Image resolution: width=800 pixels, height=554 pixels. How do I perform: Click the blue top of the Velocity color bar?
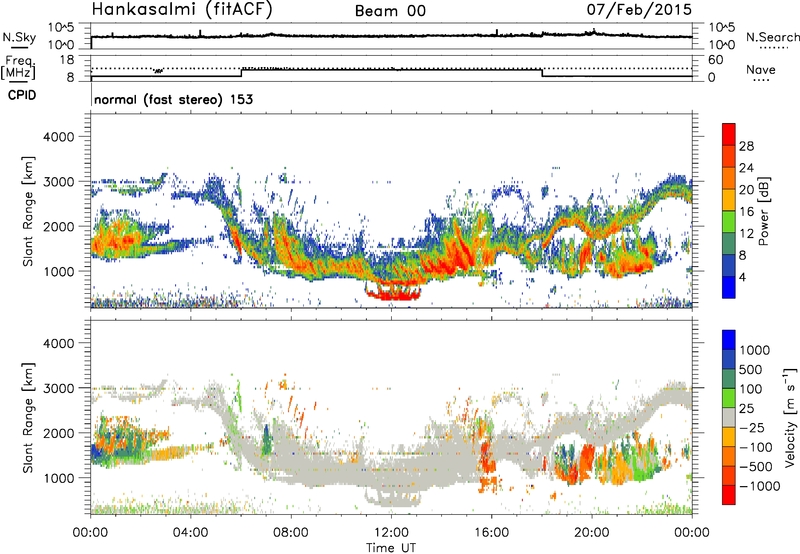(x=729, y=339)
